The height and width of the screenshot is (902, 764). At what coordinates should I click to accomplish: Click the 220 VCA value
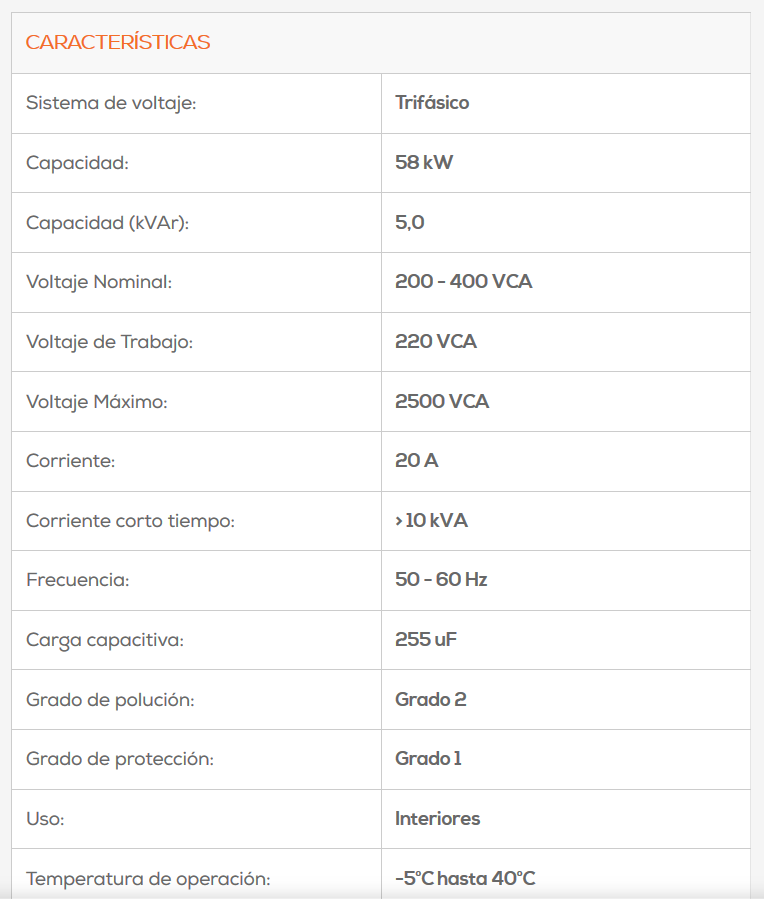click(x=436, y=341)
